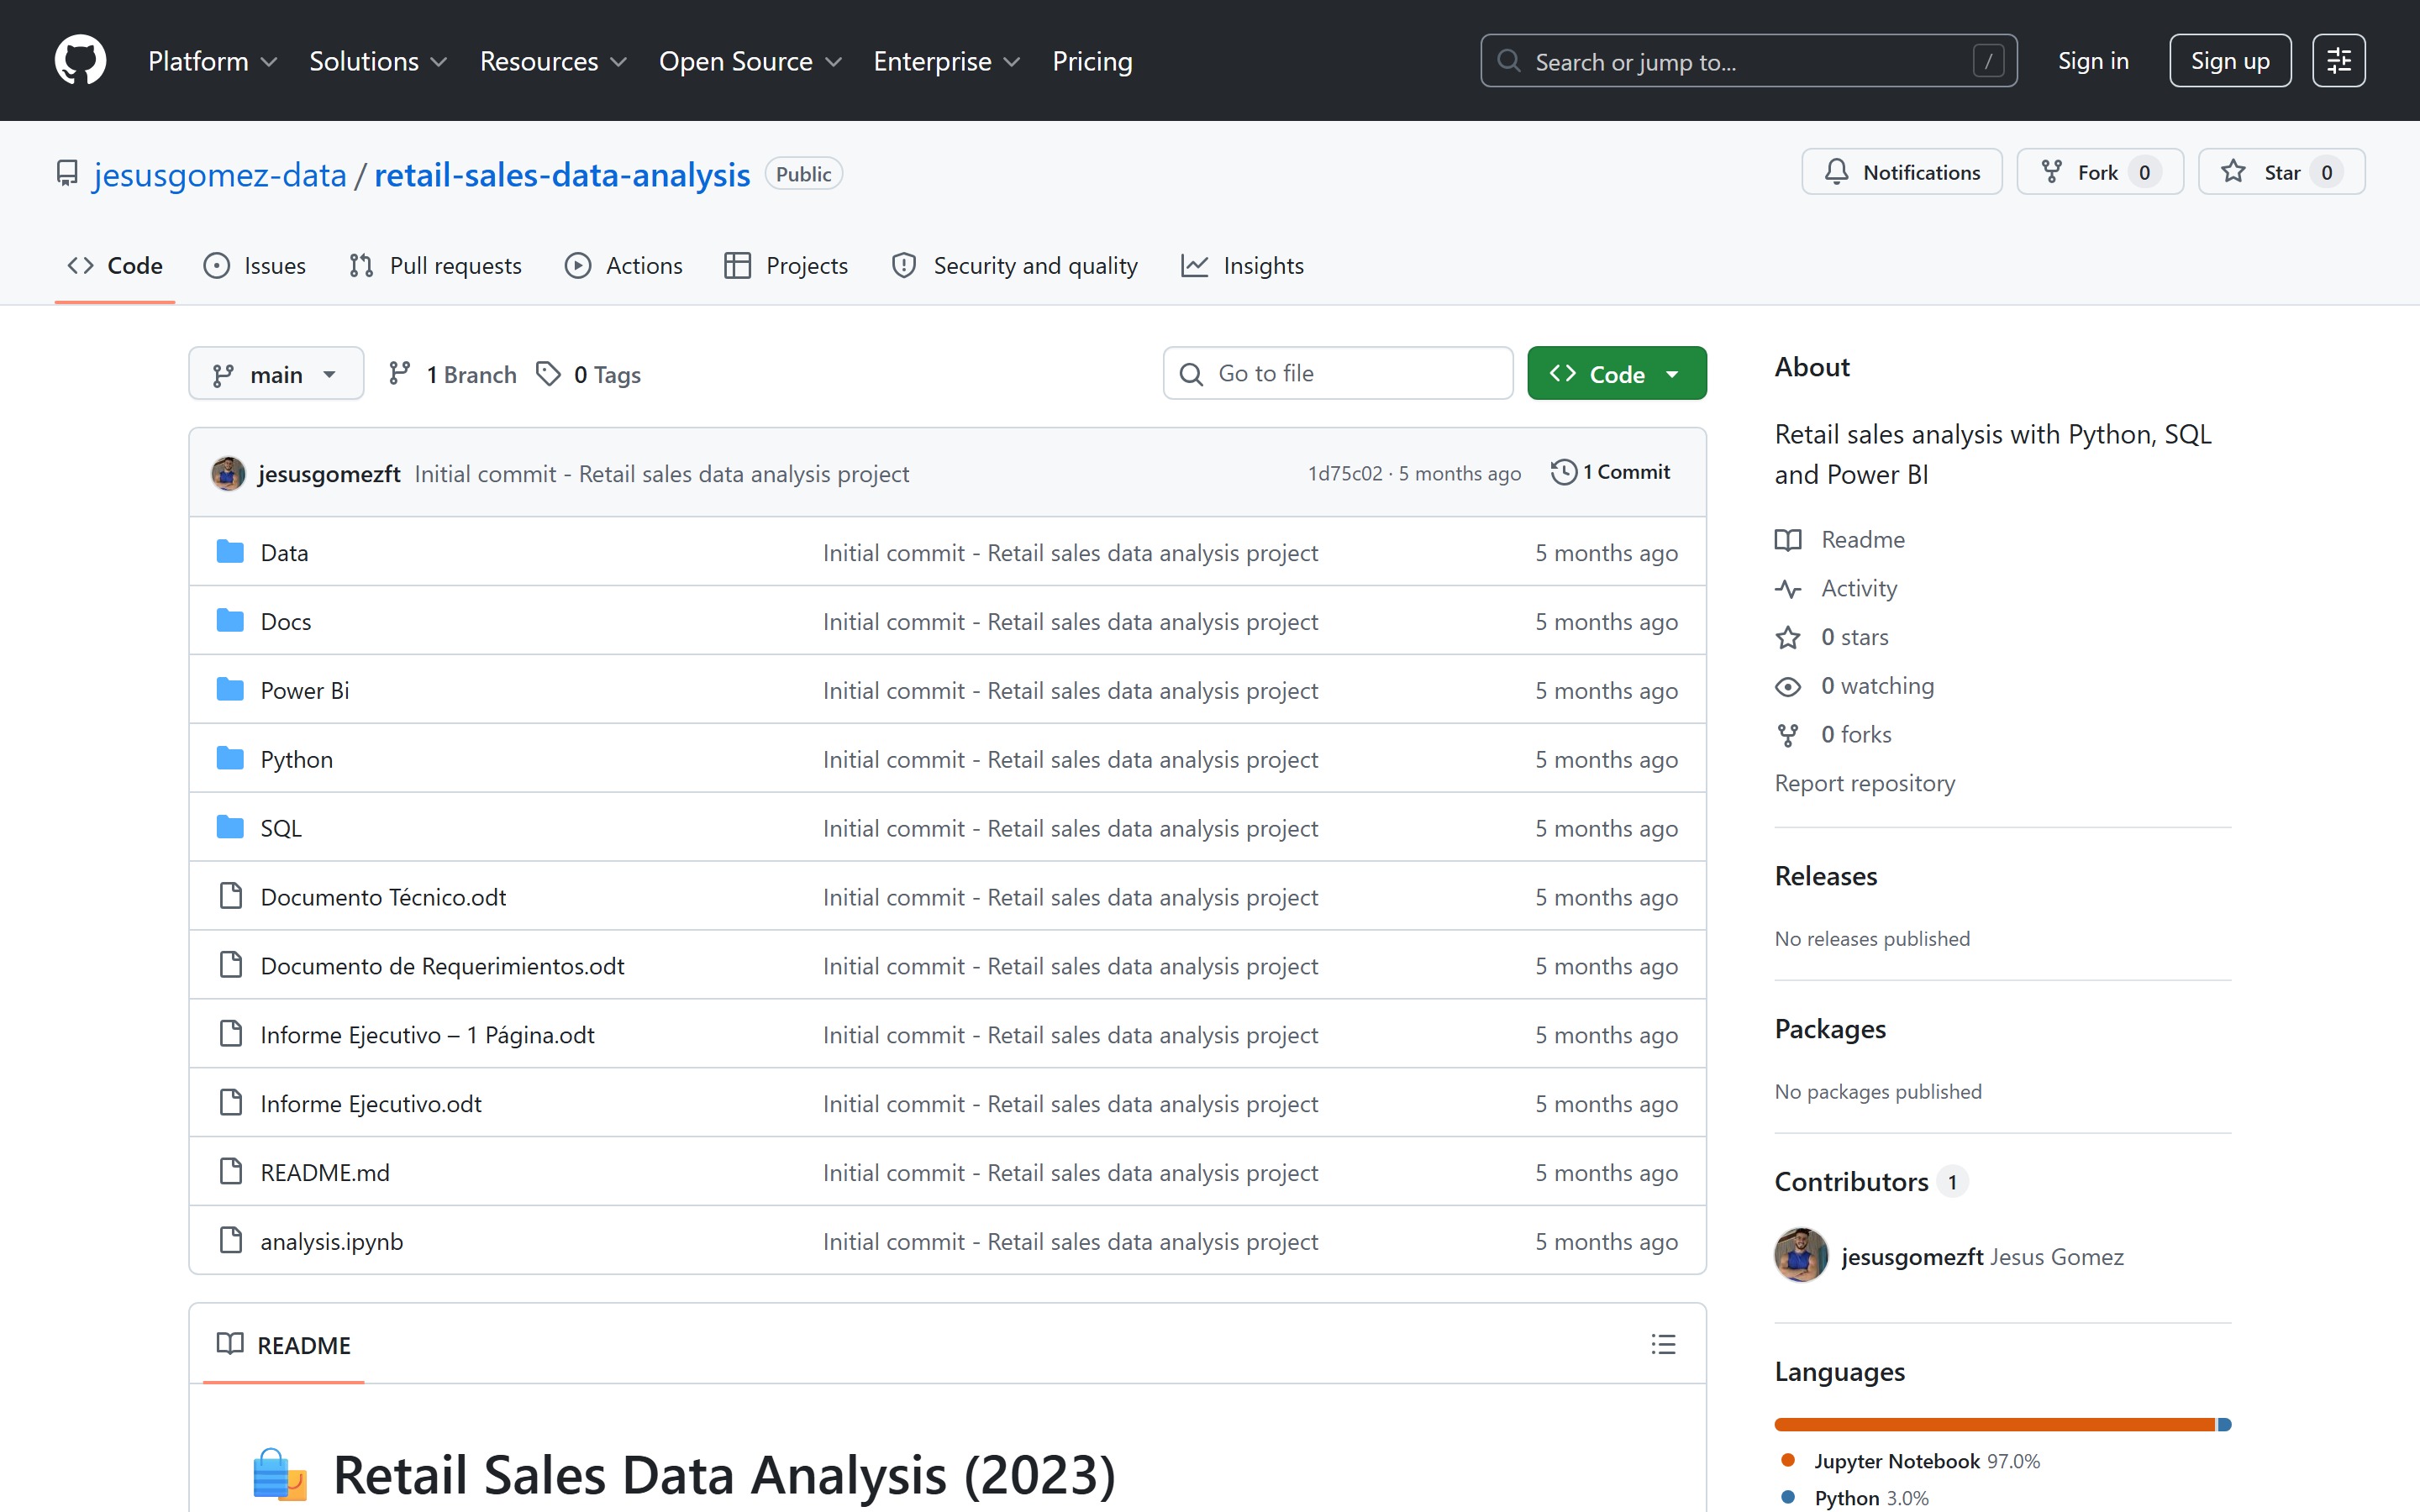Click the Data folder icon
The width and height of the screenshot is (2420, 1512).
(x=230, y=552)
